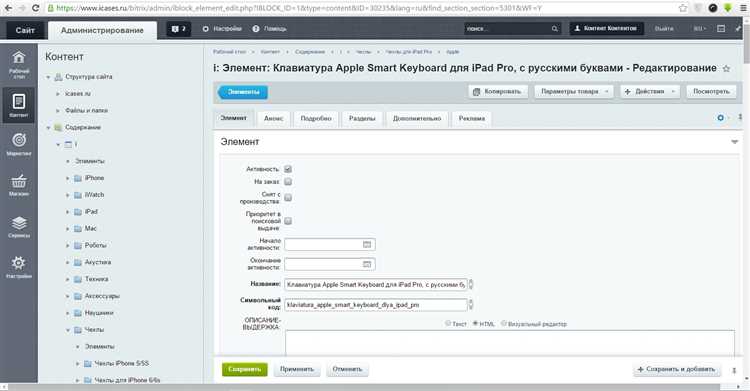
Task: Switch to the Дополнительно tab
Action: (417, 119)
